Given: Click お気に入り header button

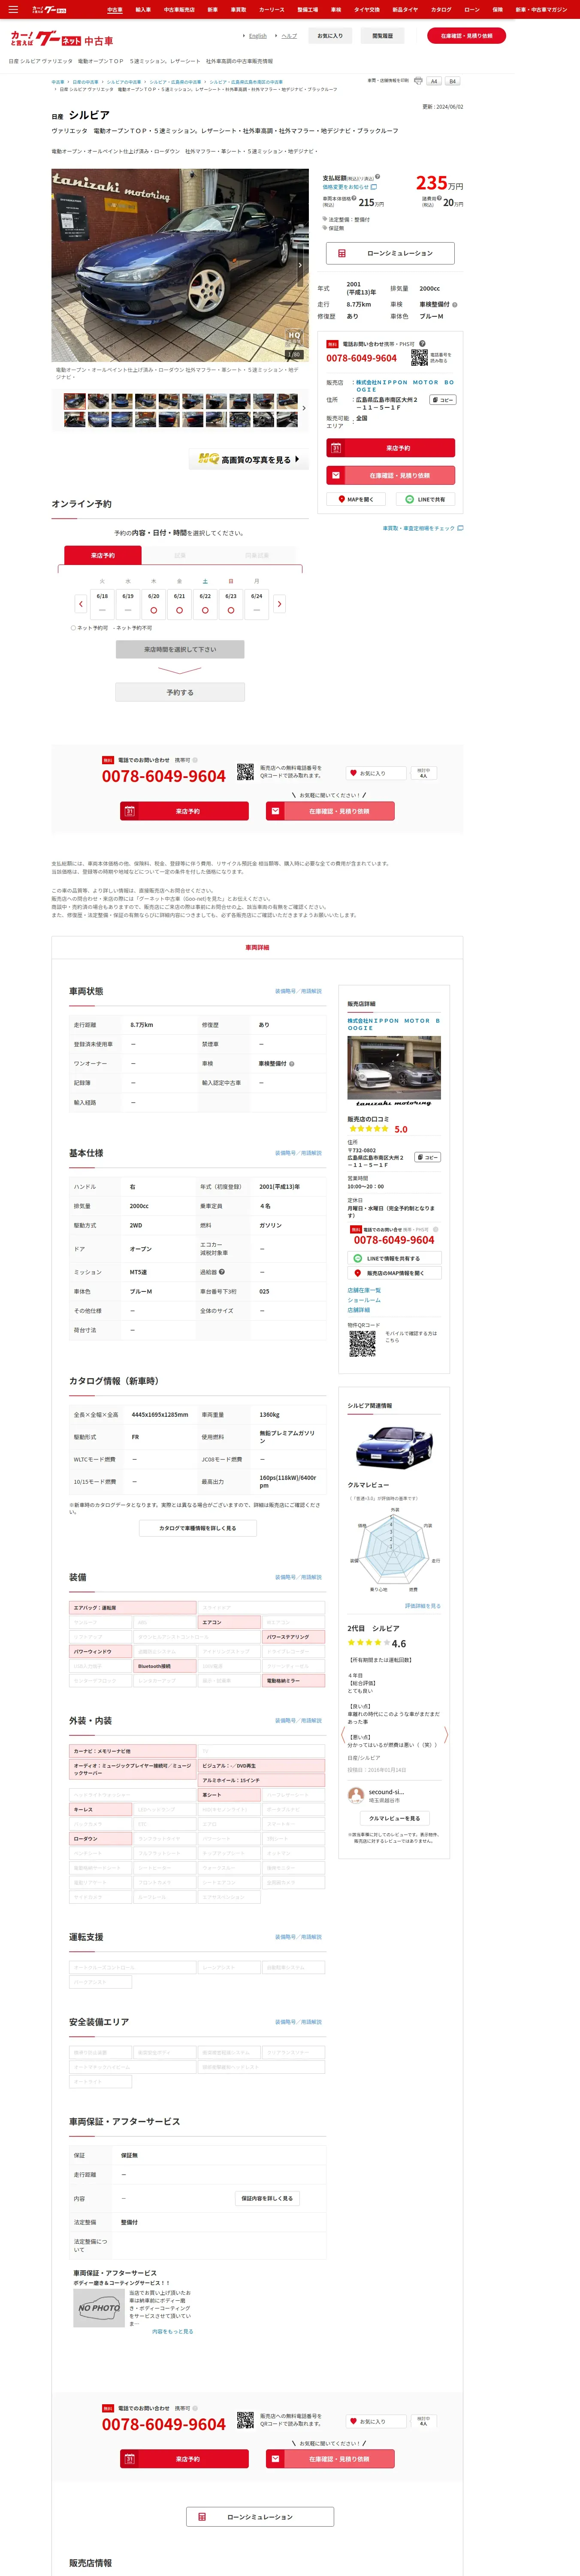Looking at the screenshot, I should pyautogui.click(x=330, y=36).
